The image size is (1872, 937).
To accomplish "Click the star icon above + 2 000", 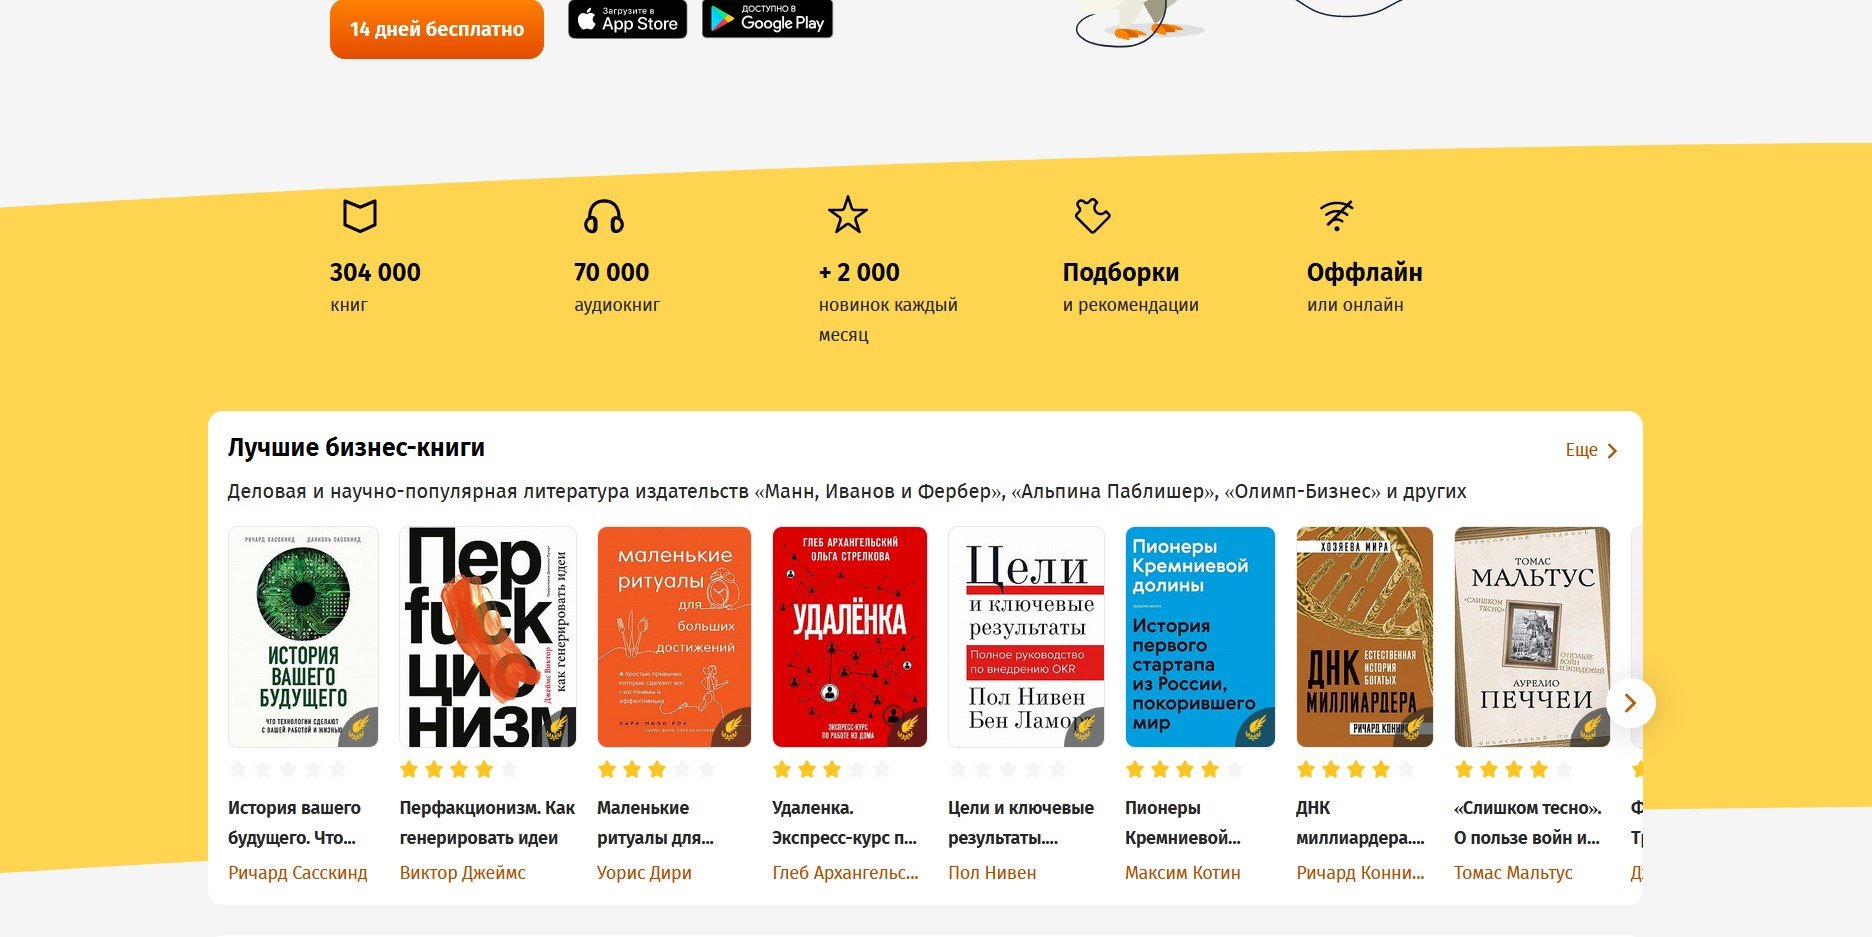I will click(x=847, y=215).
